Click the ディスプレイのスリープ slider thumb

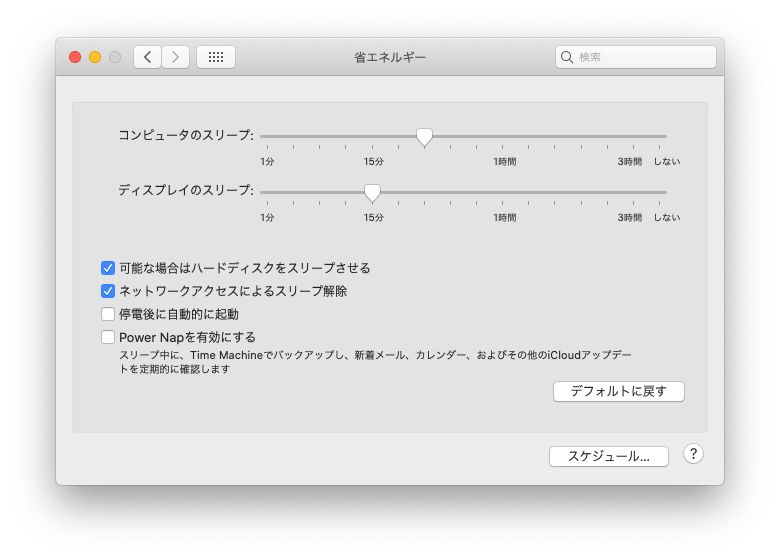372,193
